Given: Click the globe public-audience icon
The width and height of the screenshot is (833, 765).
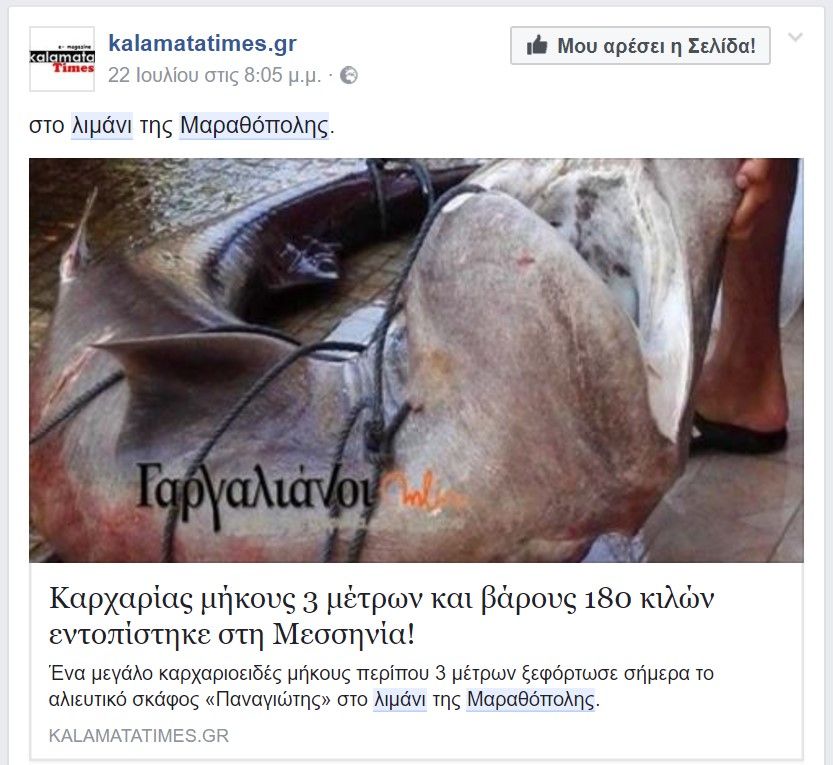Looking at the screenshot, I should [x=348, y=75].
